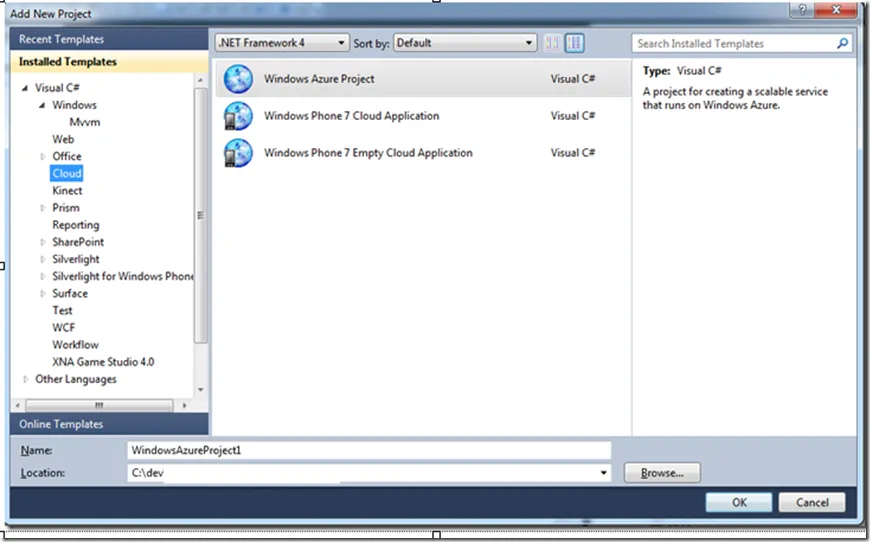Select the Cloud category
Viewport: 870px width, 542px height.
(67, 174)
